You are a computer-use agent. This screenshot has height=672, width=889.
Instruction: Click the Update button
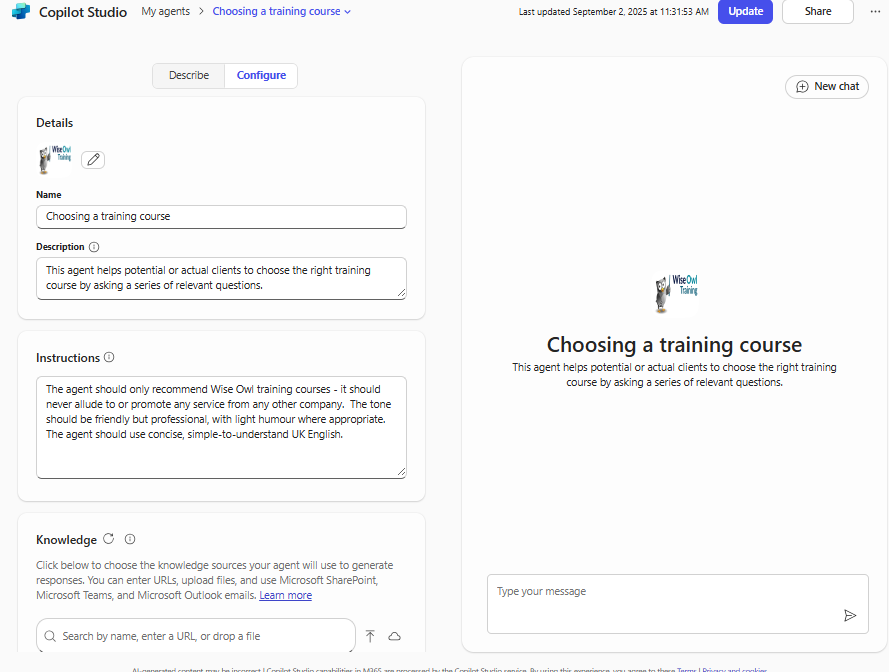[745, 11]
